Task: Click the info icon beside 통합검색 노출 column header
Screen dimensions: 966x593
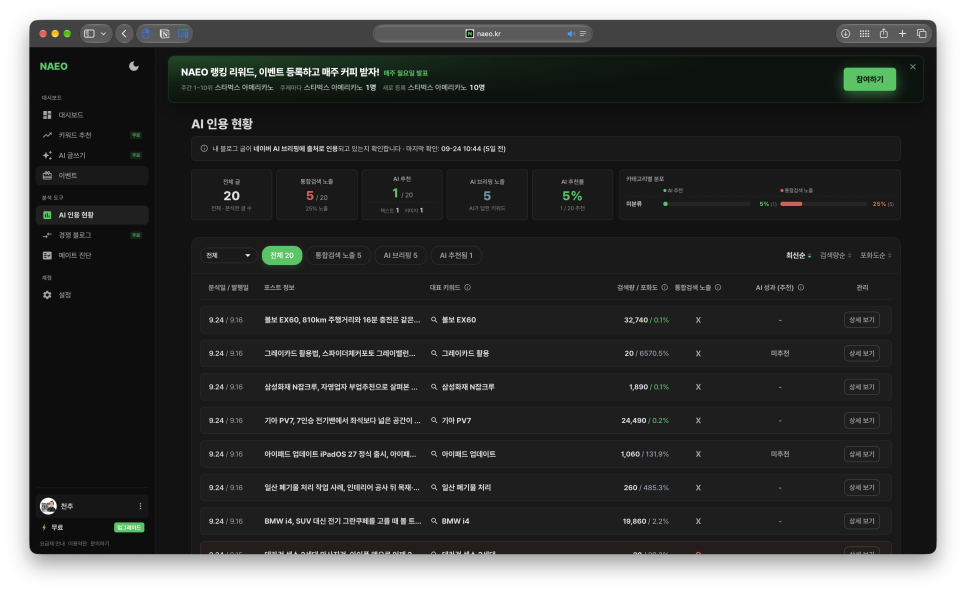Action: pyautogui.click(x=718, y=288)
